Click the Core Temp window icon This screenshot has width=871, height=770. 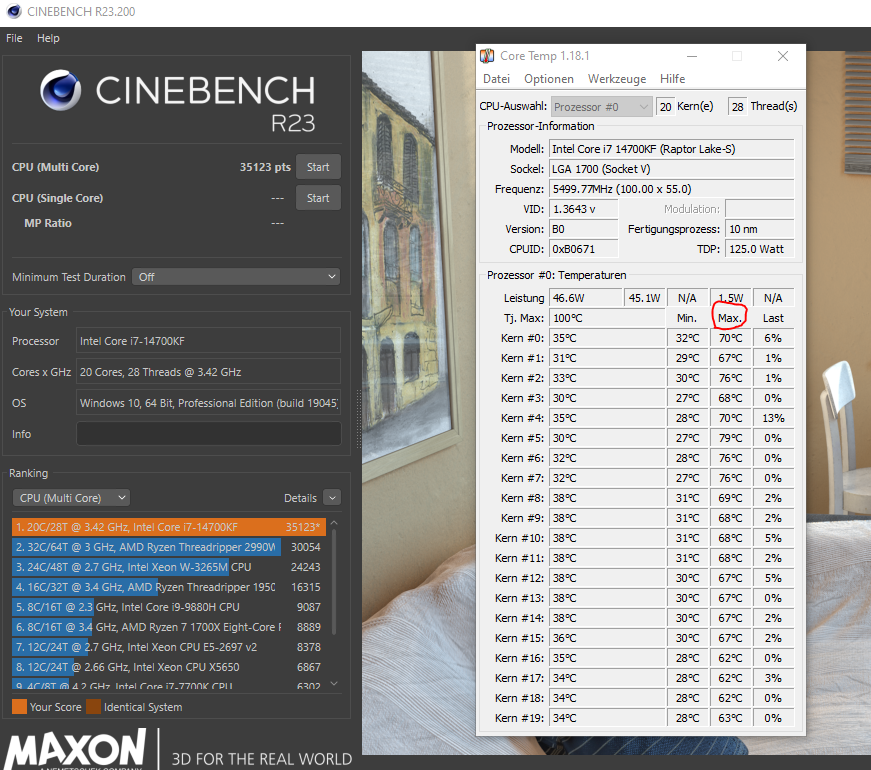click(x=487, y=56)
